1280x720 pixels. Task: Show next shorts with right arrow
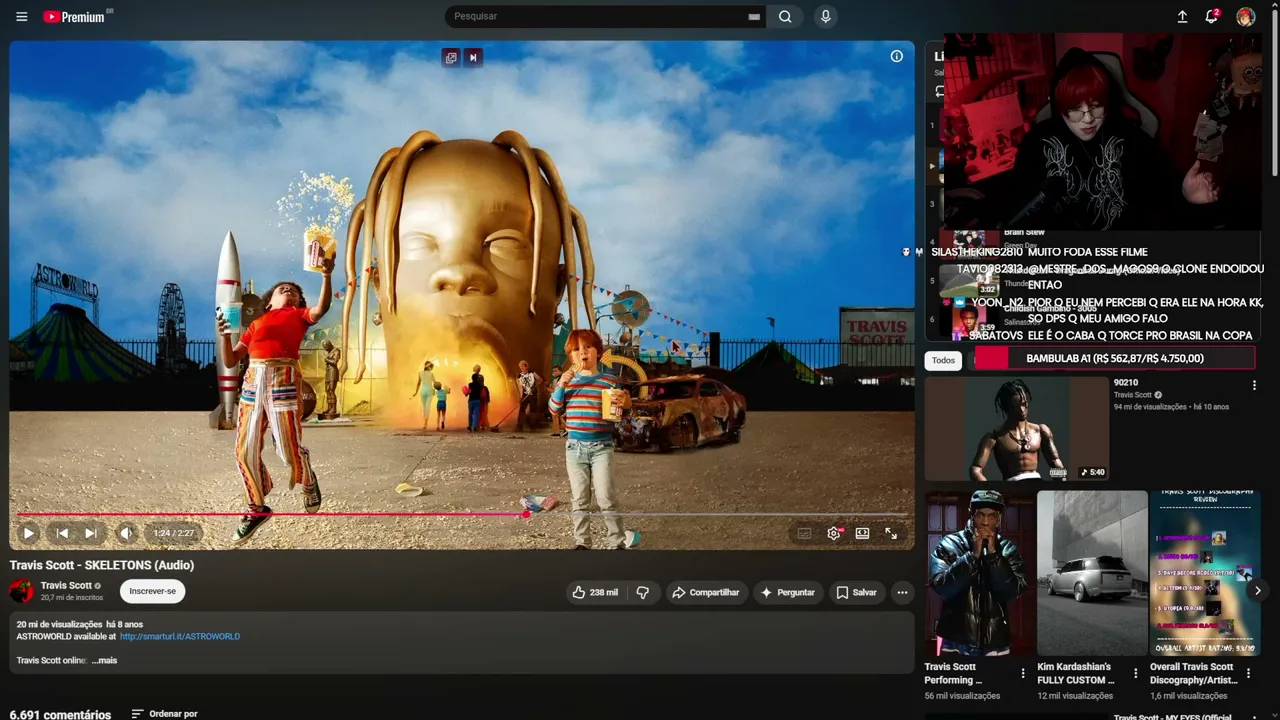tap(1257, 590)
